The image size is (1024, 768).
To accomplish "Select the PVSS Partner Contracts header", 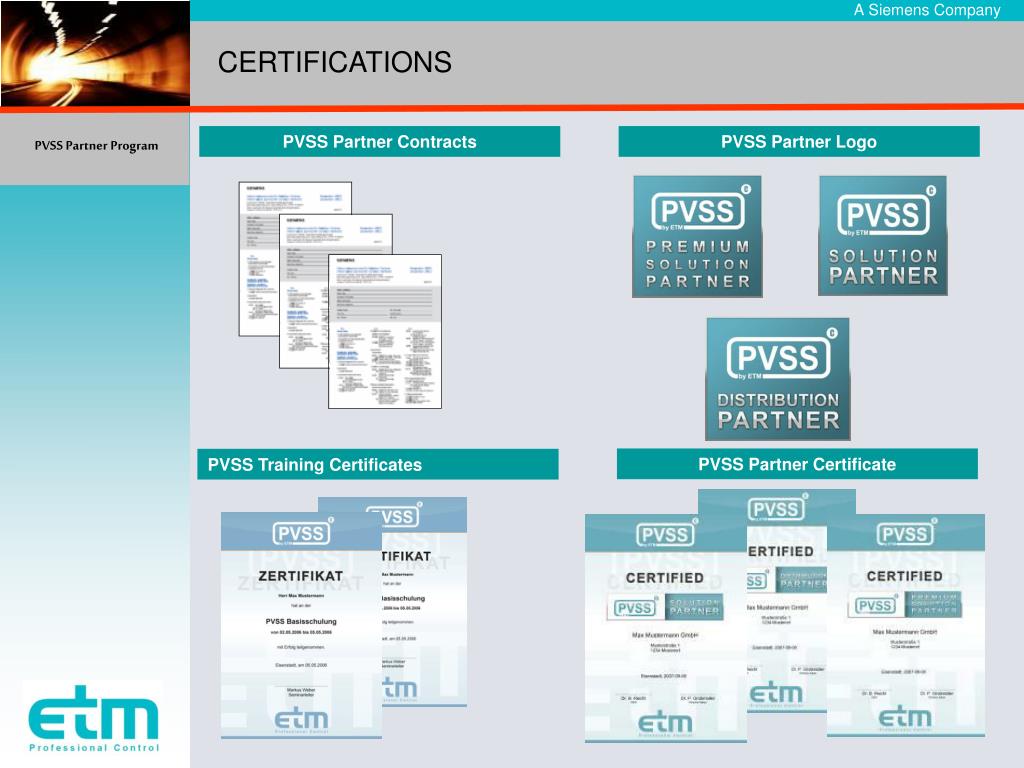I will pyautogui.click(x=379, y=142).
